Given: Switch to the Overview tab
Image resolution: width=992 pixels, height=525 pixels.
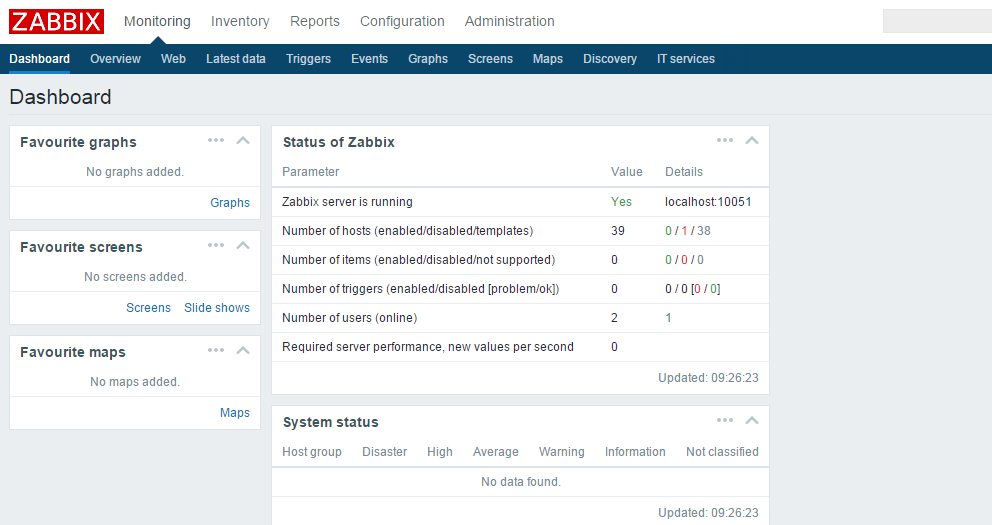Looking at the screenshot, I should pyautogui.click(x=115, y=59).
